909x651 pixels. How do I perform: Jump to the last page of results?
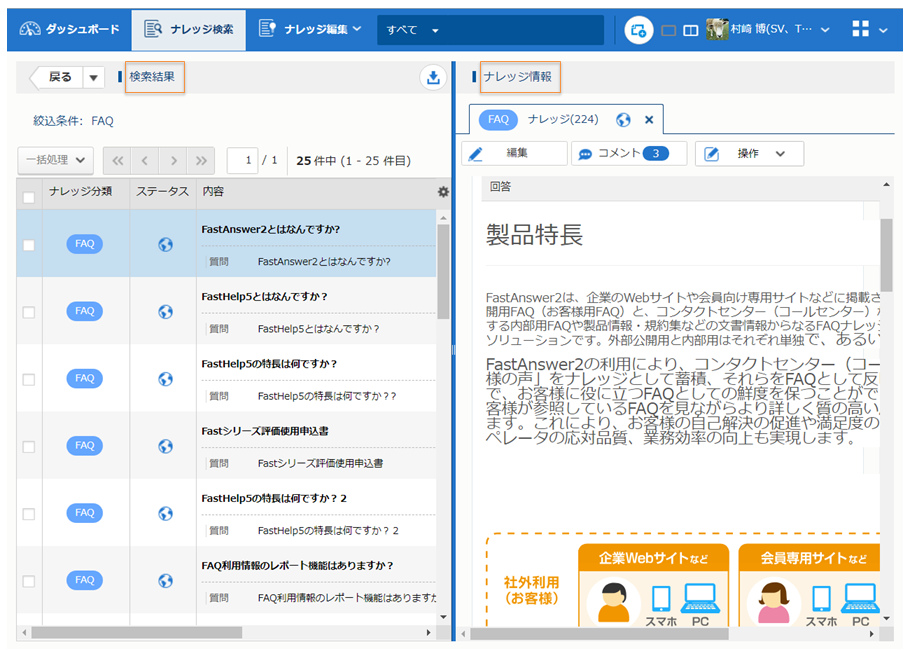pos(201,161)
